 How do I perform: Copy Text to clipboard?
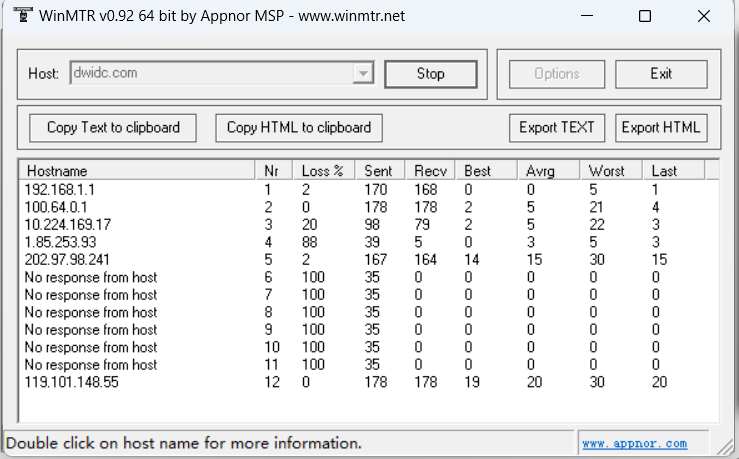click(x=113, y=128)
